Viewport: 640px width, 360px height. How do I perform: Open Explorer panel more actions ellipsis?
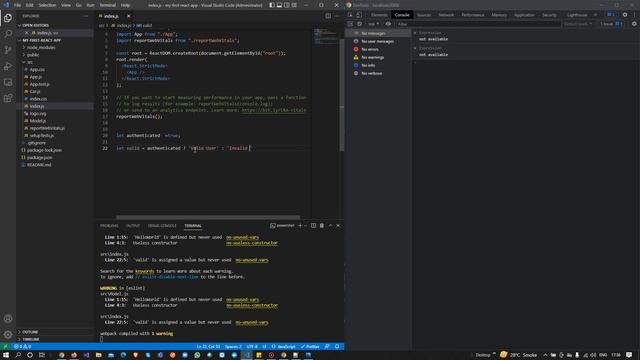(85, 16)
